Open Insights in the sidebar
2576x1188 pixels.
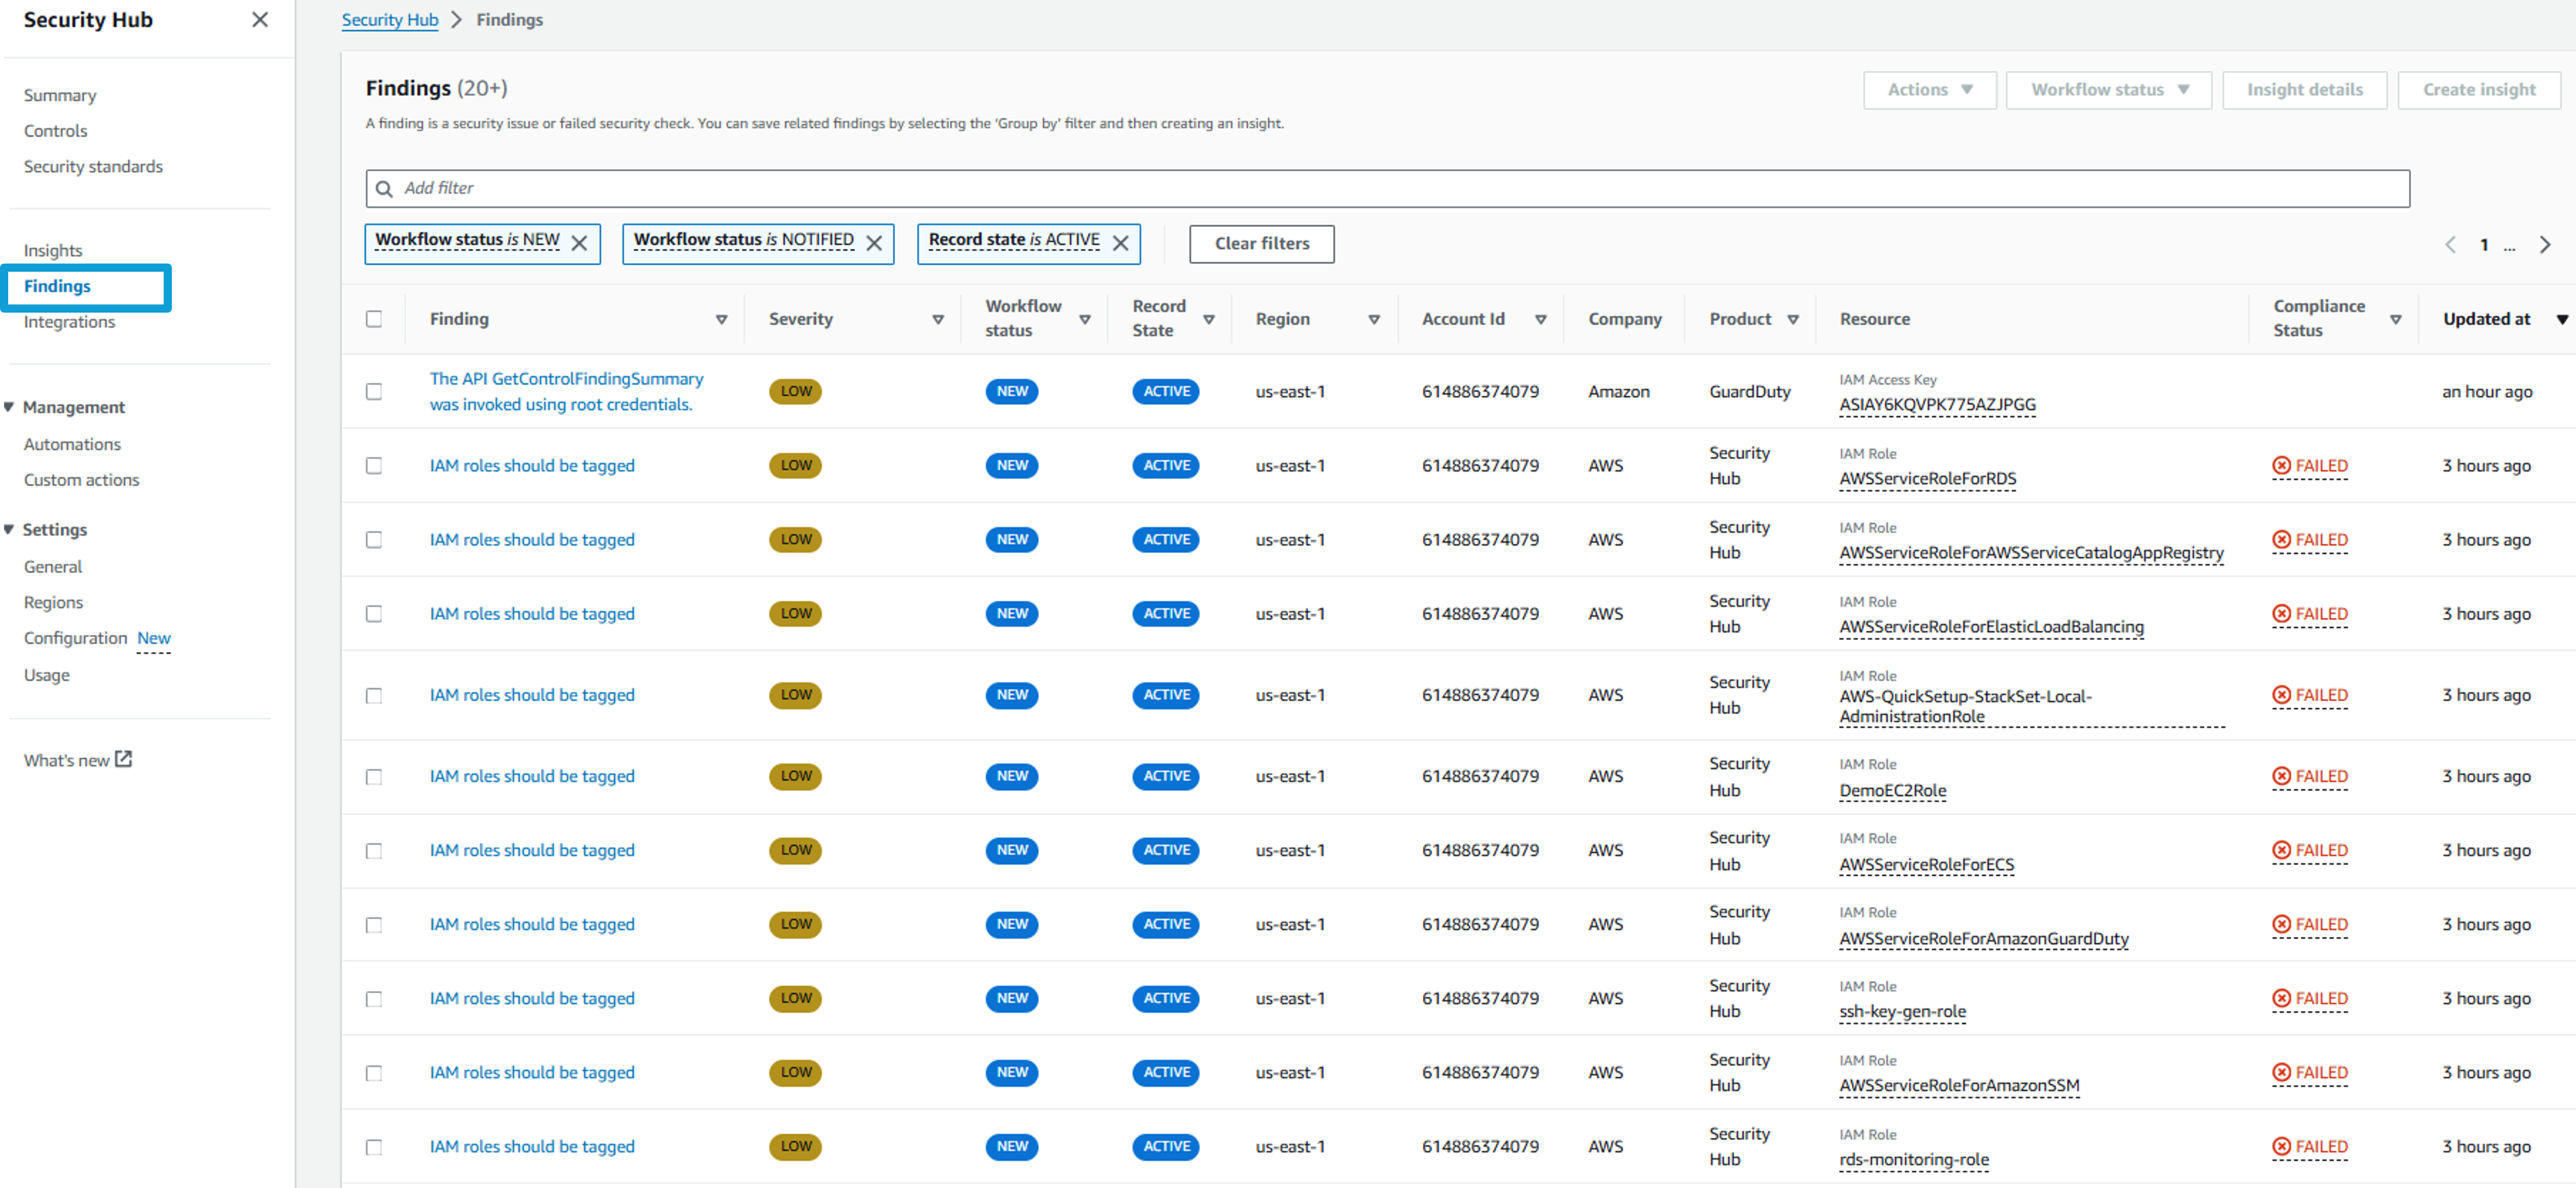(x=53, y=250)
